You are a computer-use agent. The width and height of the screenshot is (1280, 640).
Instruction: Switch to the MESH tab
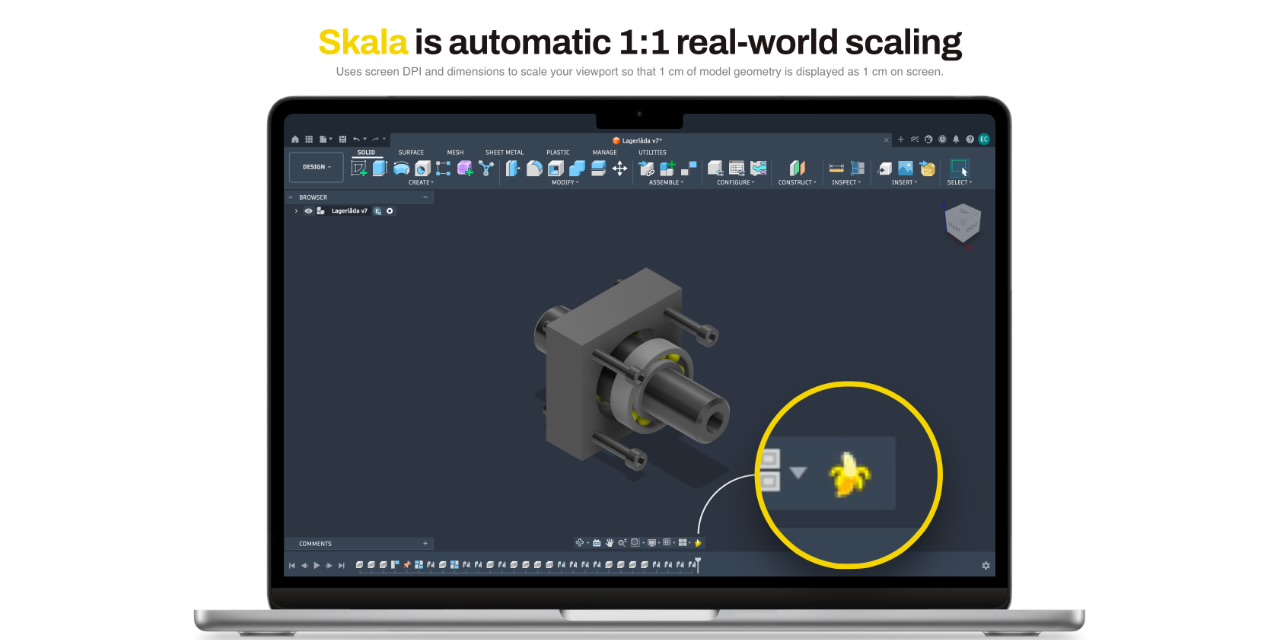pyautogui.click(x=455, y=152)
